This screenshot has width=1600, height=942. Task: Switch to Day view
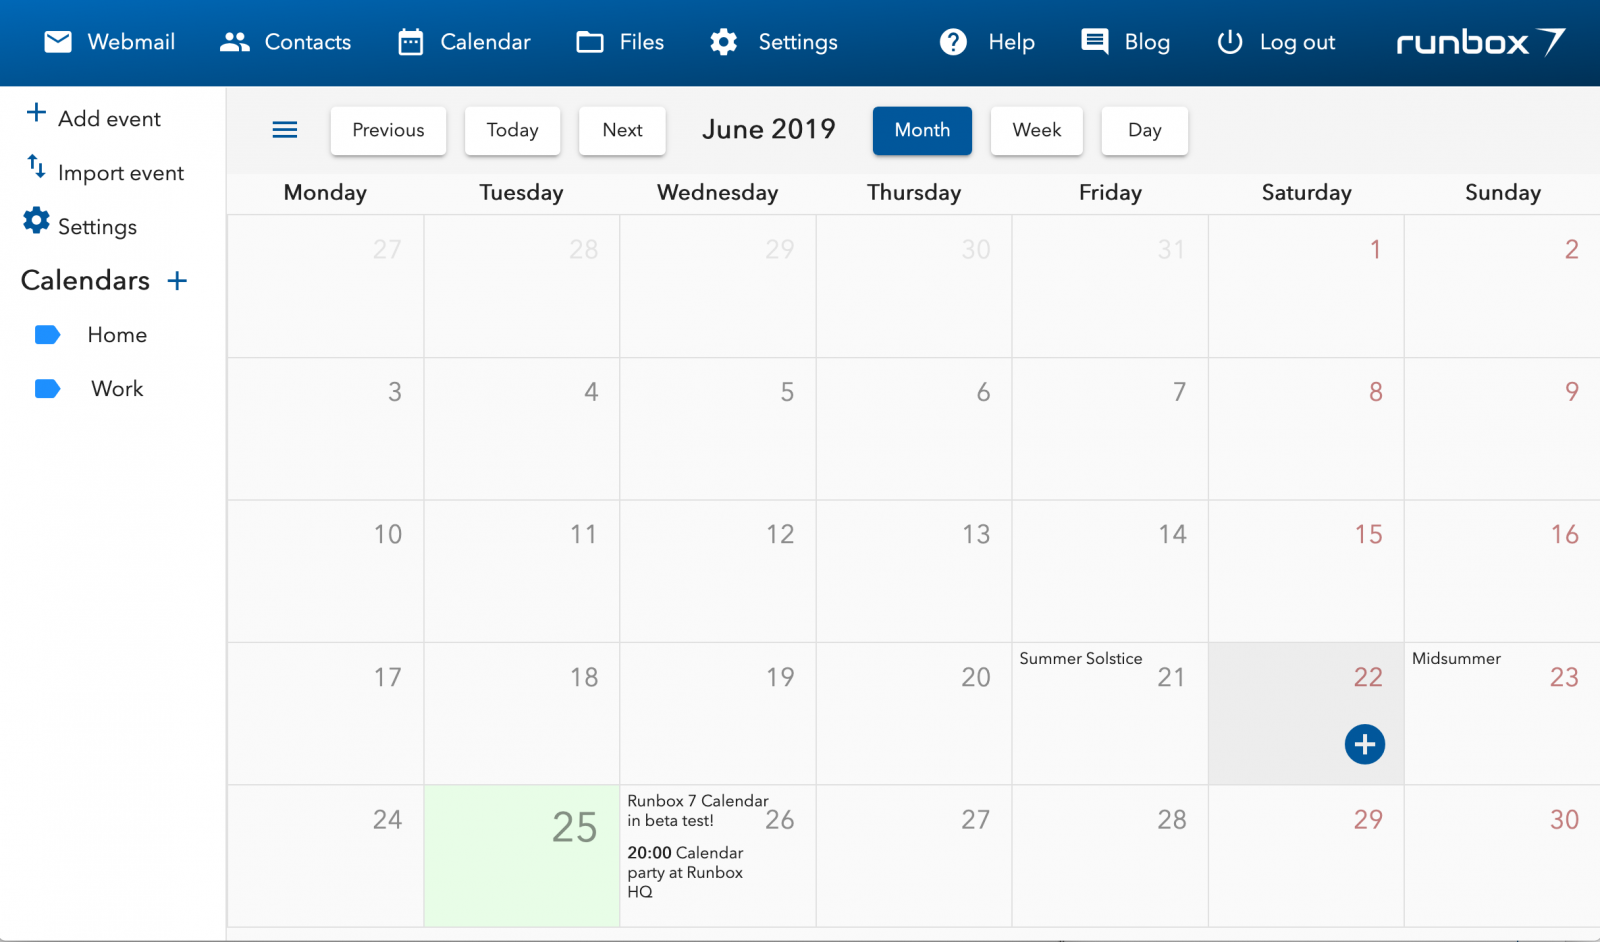click(1143, 130)
